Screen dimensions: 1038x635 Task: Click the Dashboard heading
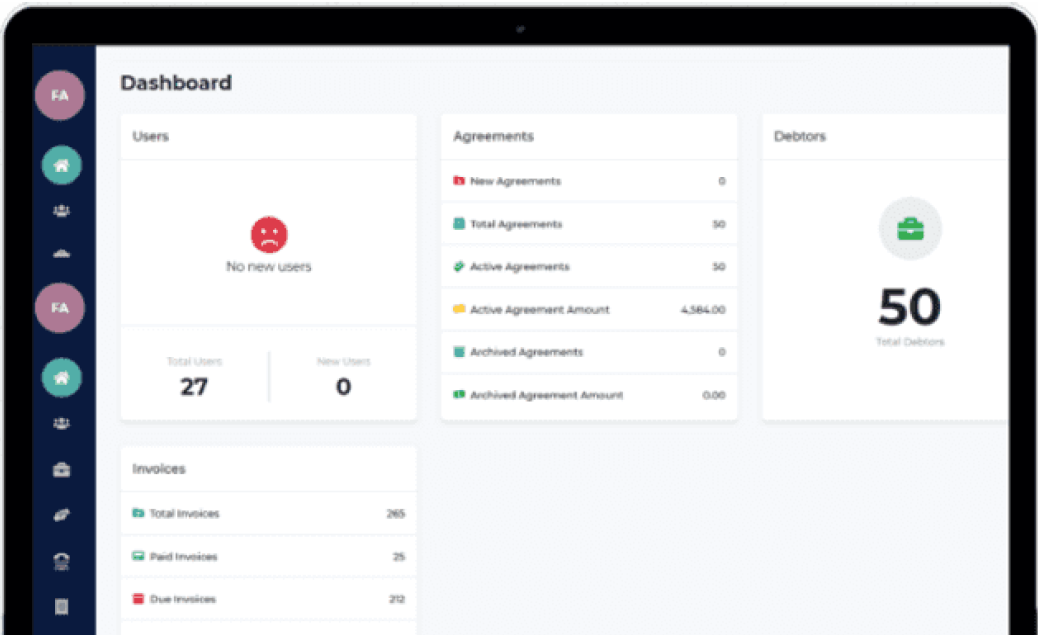pyautogui.click(x=176, y=83)
